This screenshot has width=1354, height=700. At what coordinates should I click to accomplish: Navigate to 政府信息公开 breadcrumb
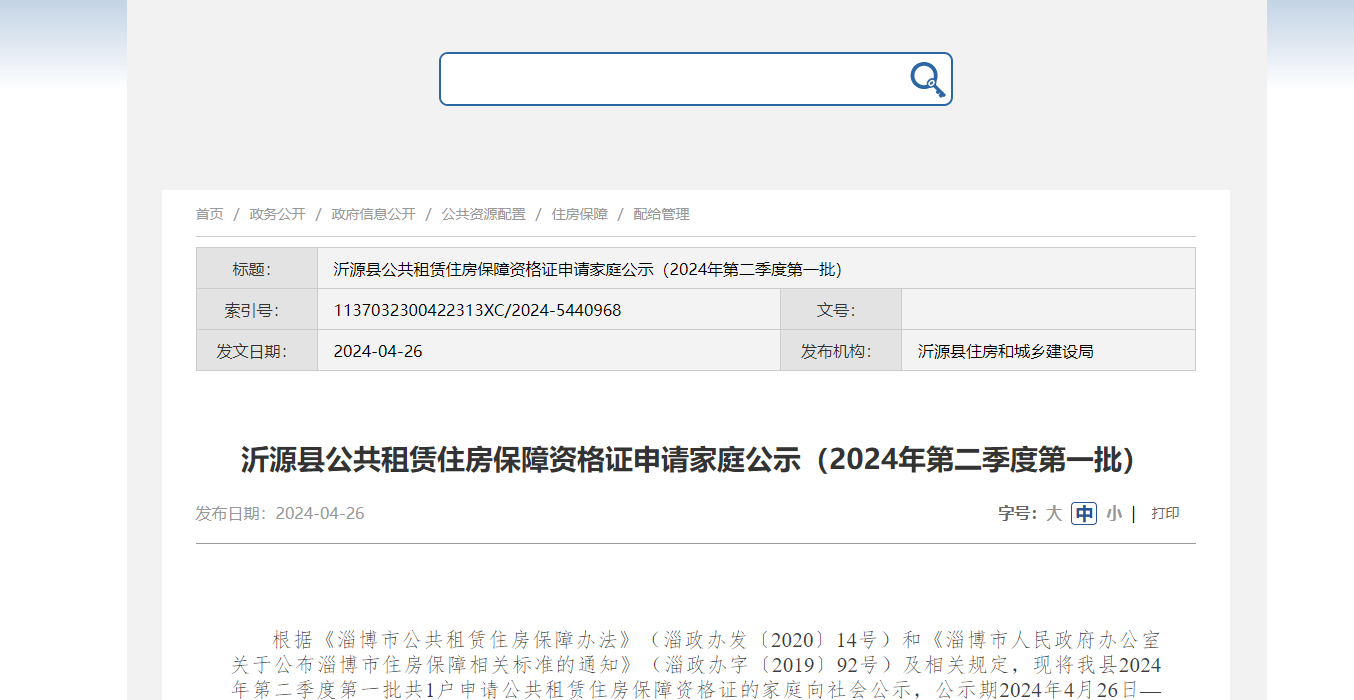[373, 214]
